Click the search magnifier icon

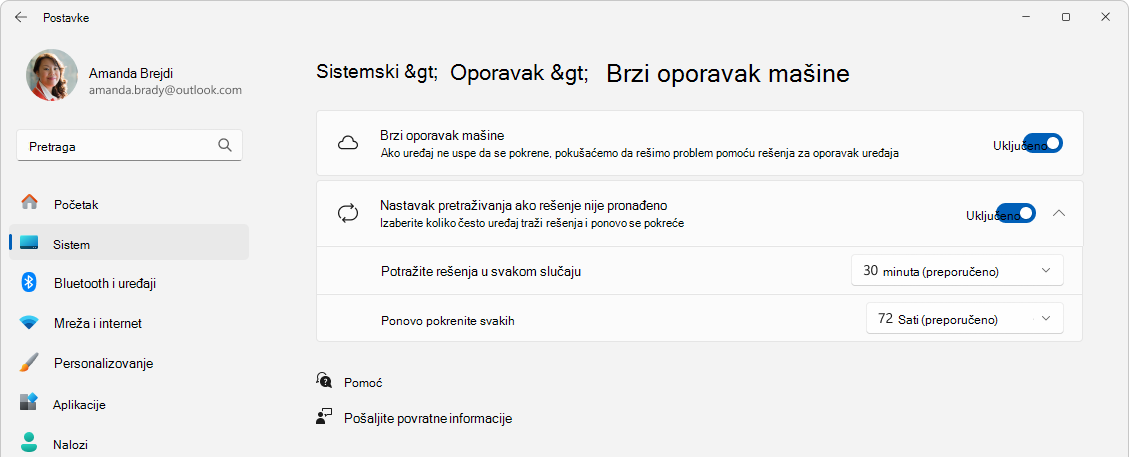[x=225, y=145]
